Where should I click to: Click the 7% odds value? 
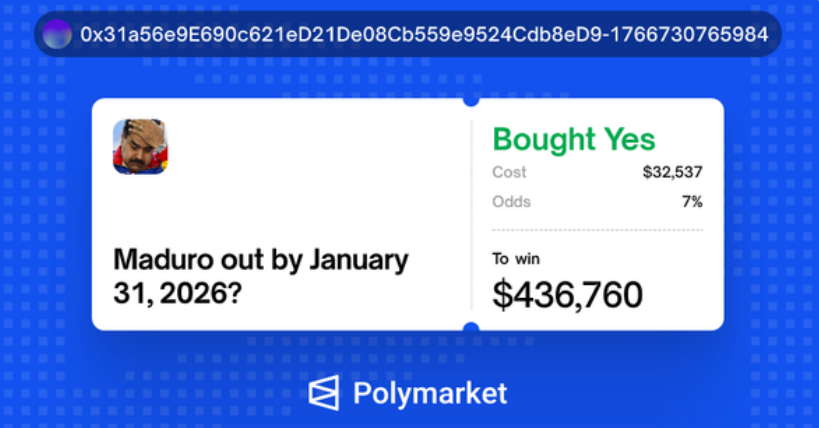692,201
